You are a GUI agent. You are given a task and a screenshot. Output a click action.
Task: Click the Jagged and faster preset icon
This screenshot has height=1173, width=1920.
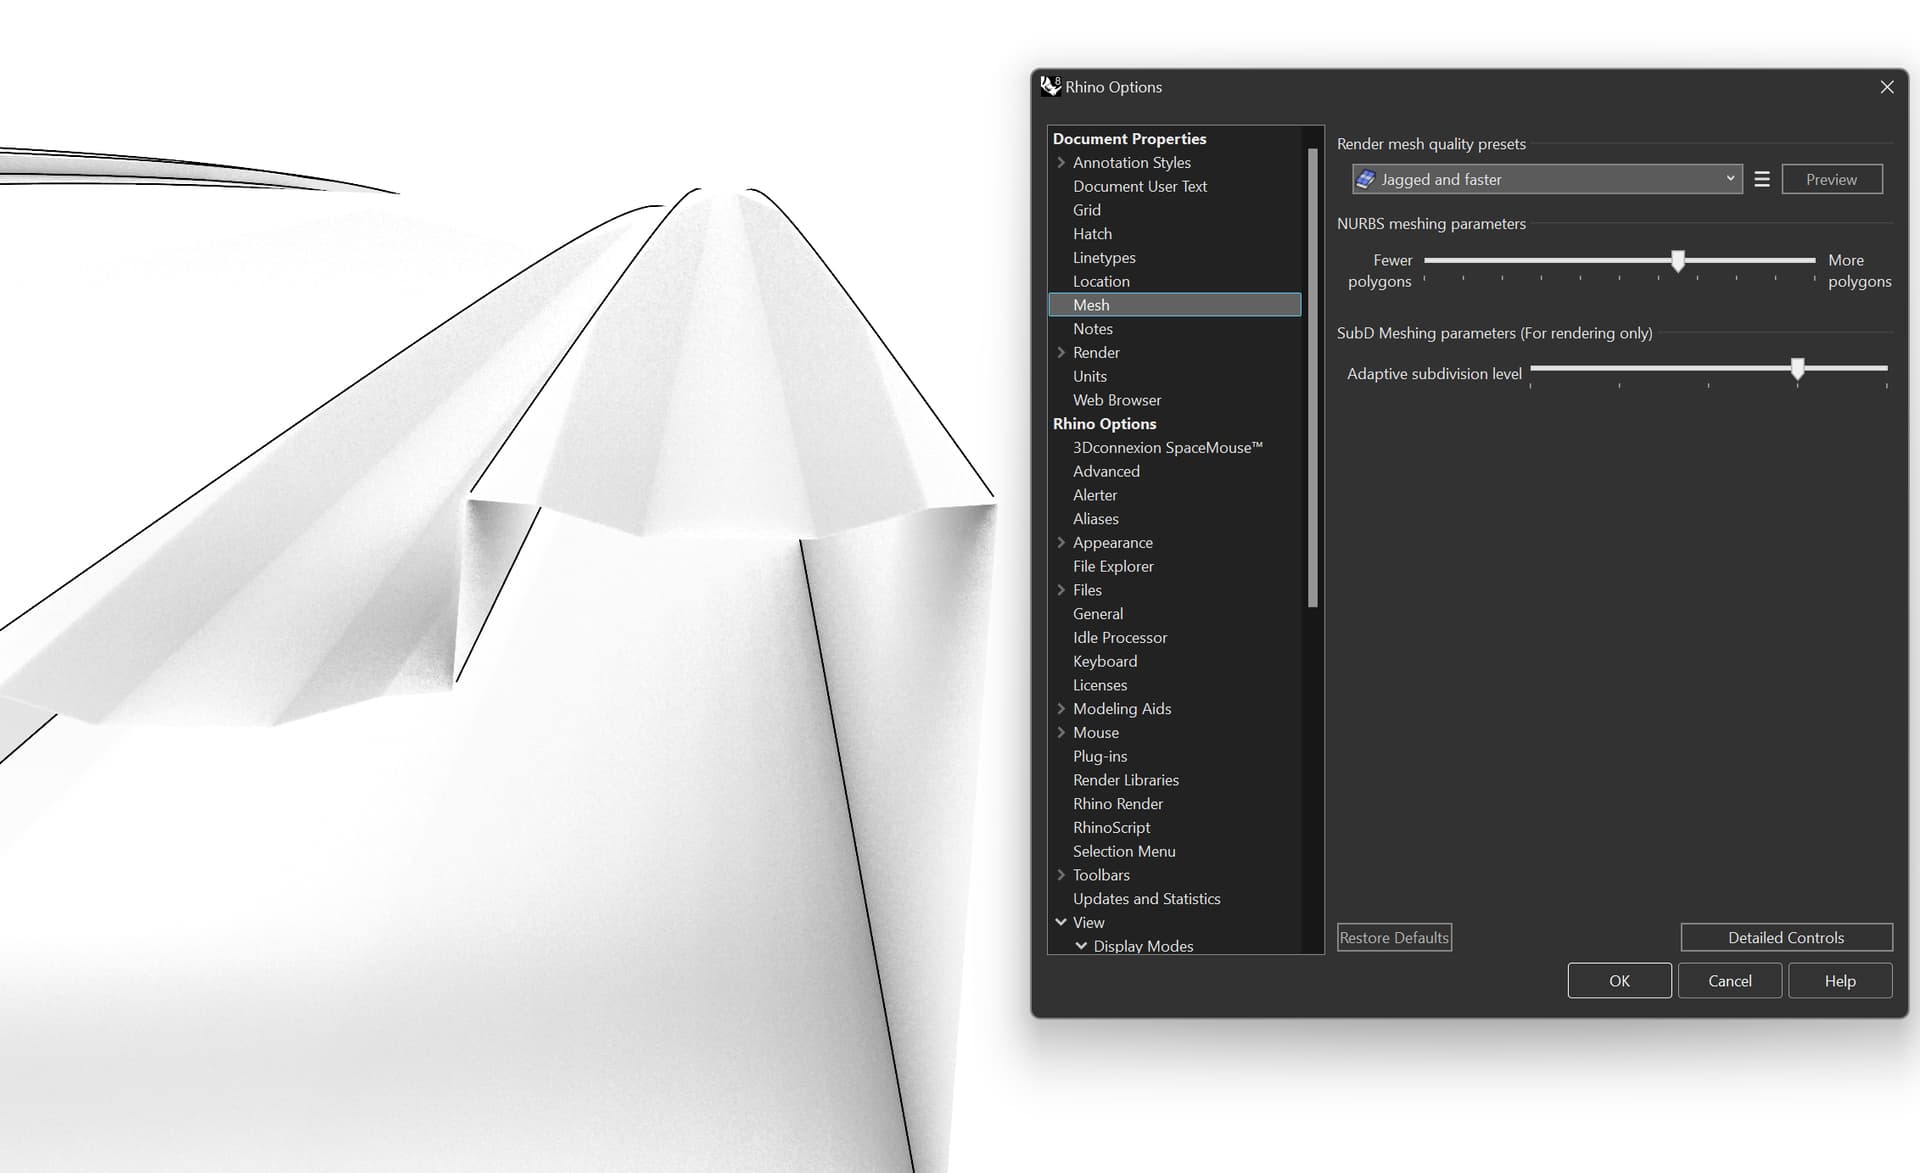click(1365, 179)
